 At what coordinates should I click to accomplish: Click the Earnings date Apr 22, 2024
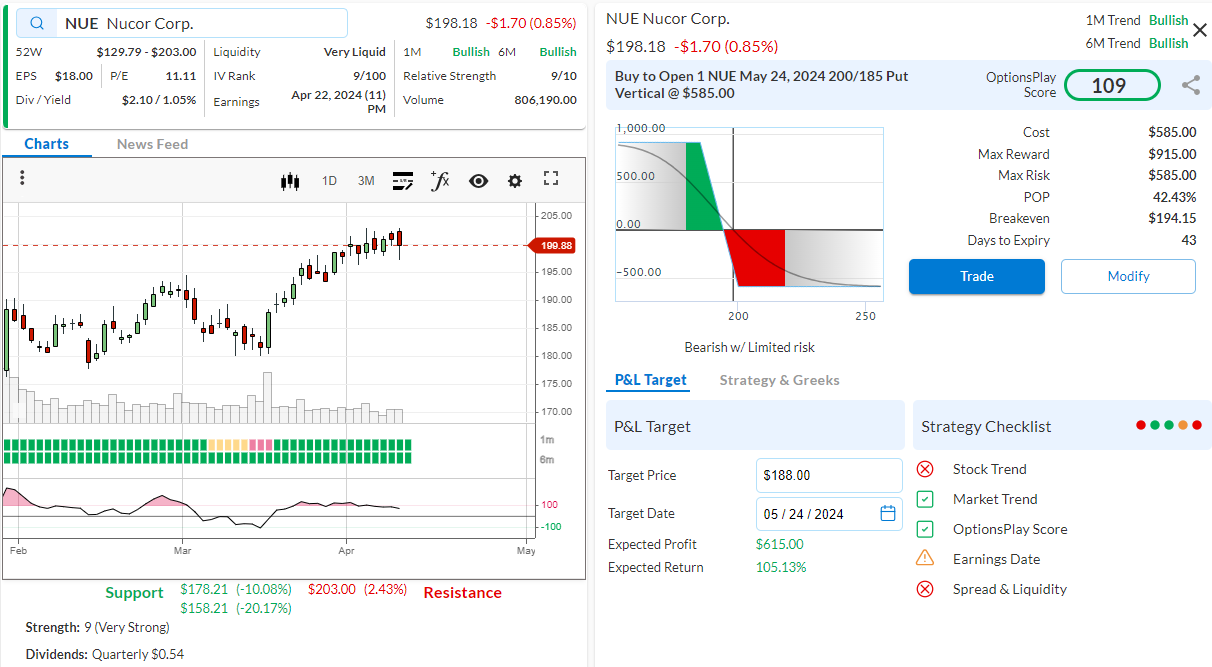pyautogui.click(x=338, y=101)
